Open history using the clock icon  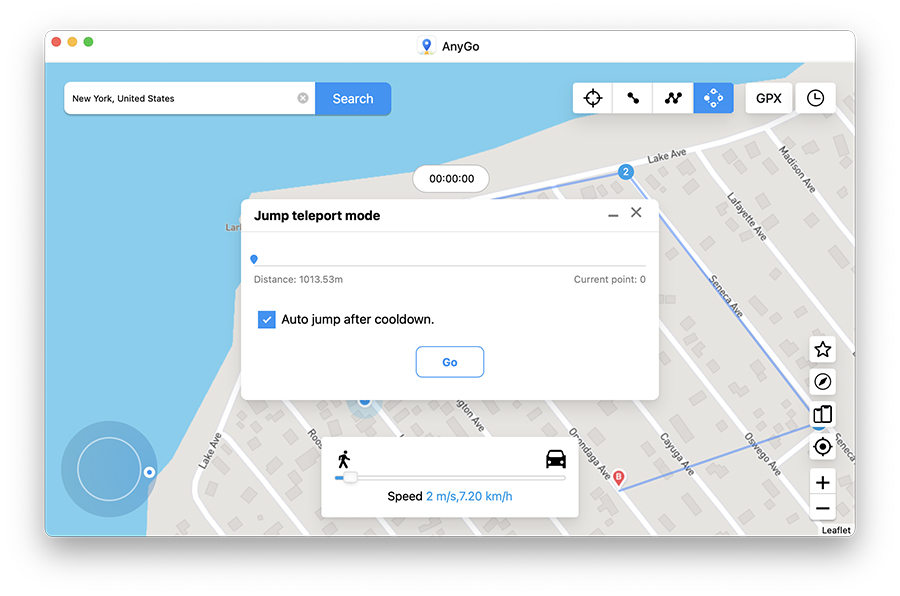(816, 98)
